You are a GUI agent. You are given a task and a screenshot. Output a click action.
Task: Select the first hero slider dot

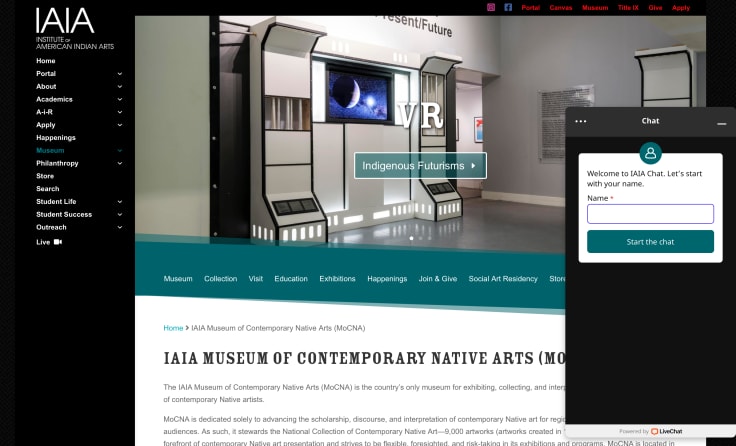(412, 238)
